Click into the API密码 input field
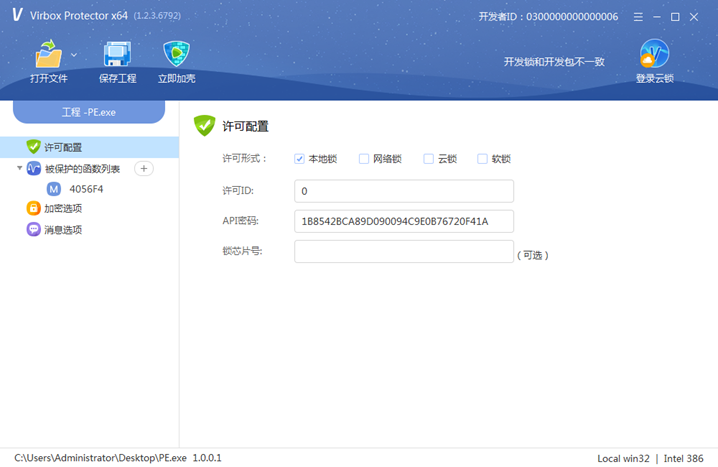This screenshot has width=718, height=467. (404, 222)
